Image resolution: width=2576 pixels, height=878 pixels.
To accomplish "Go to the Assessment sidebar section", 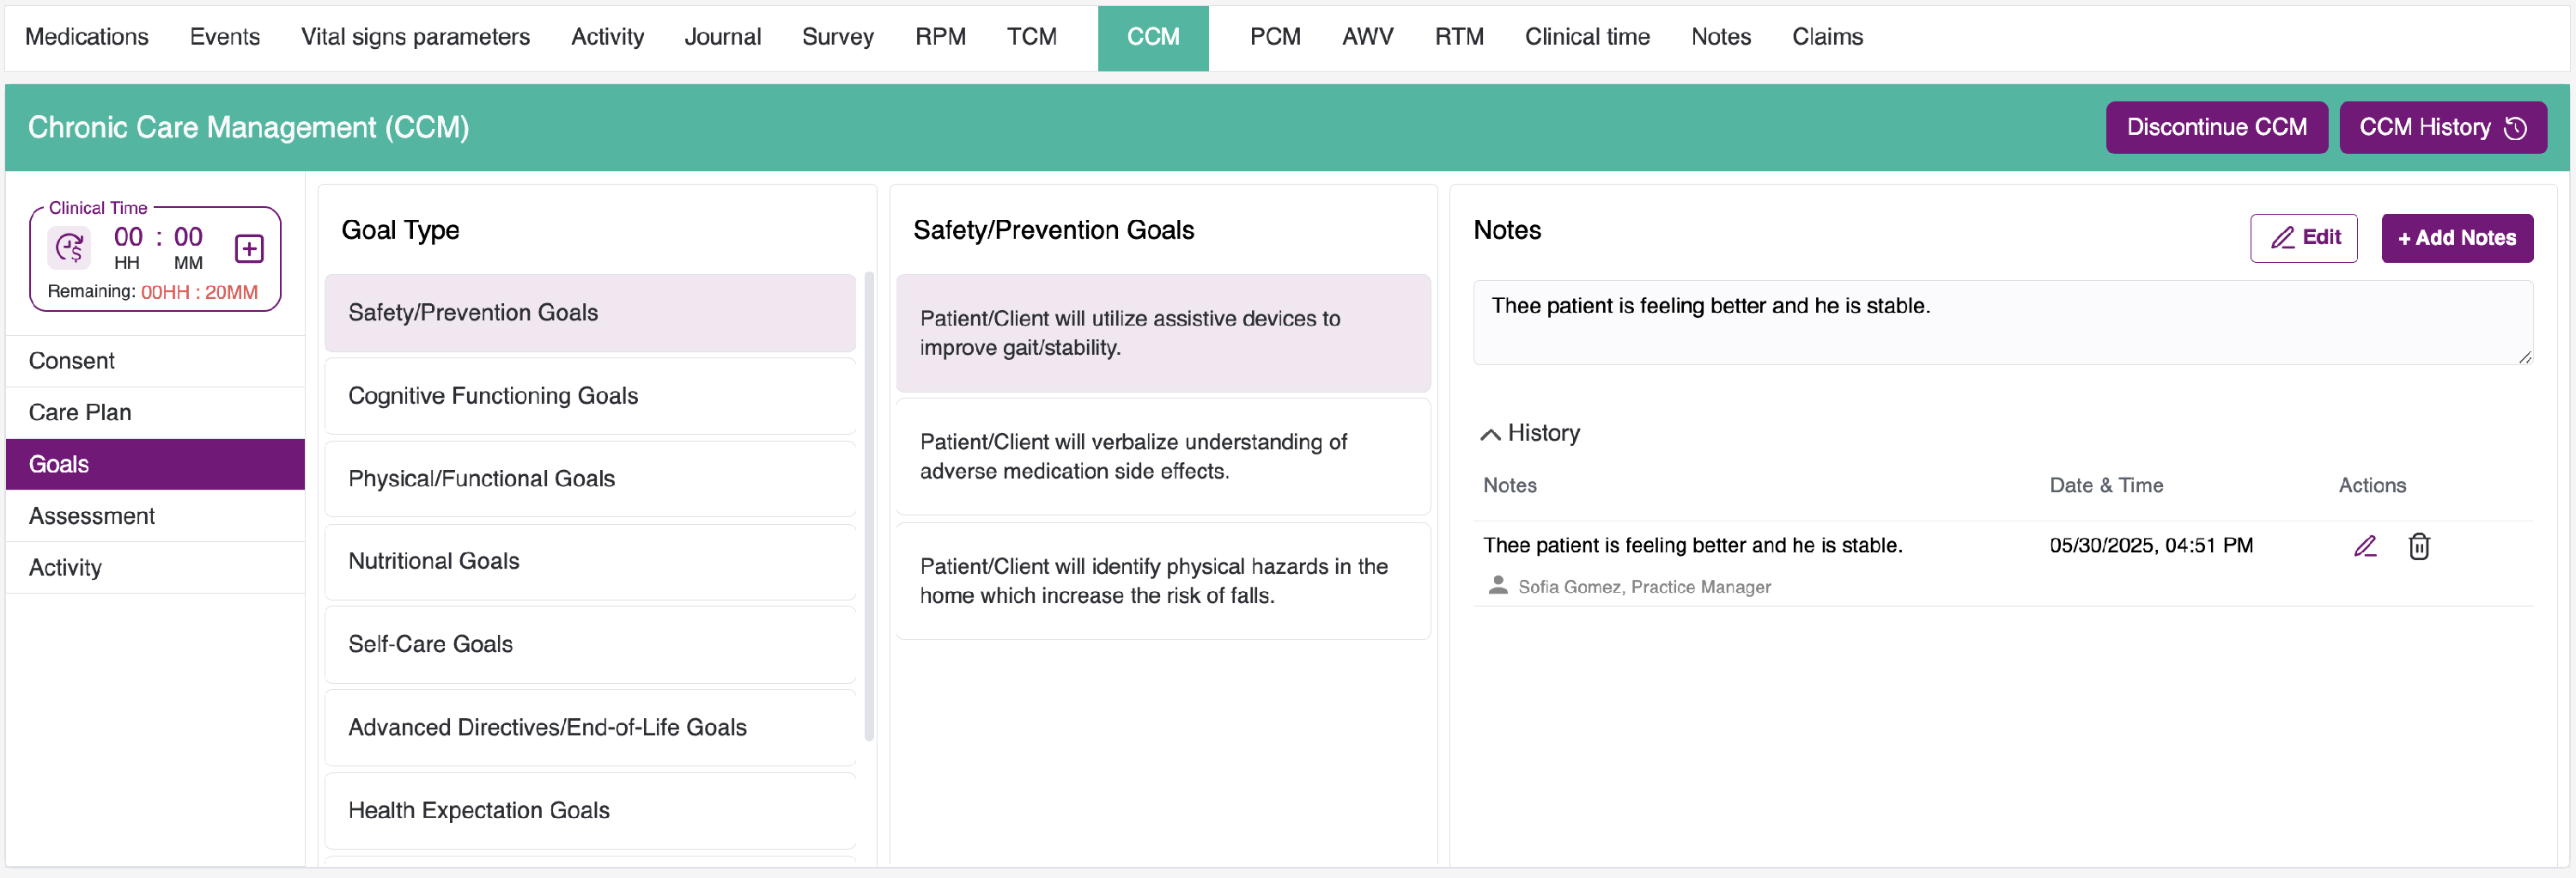I will pos(92,516).
